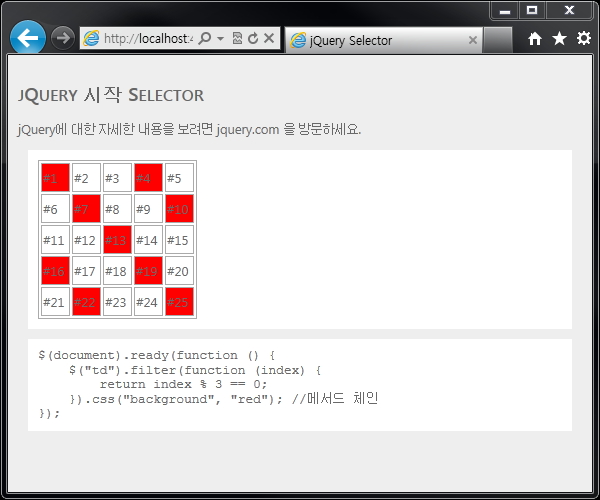Click the search magnifier icon in address bar
This screenshot has width=600, height=500.
pos(205,38)
